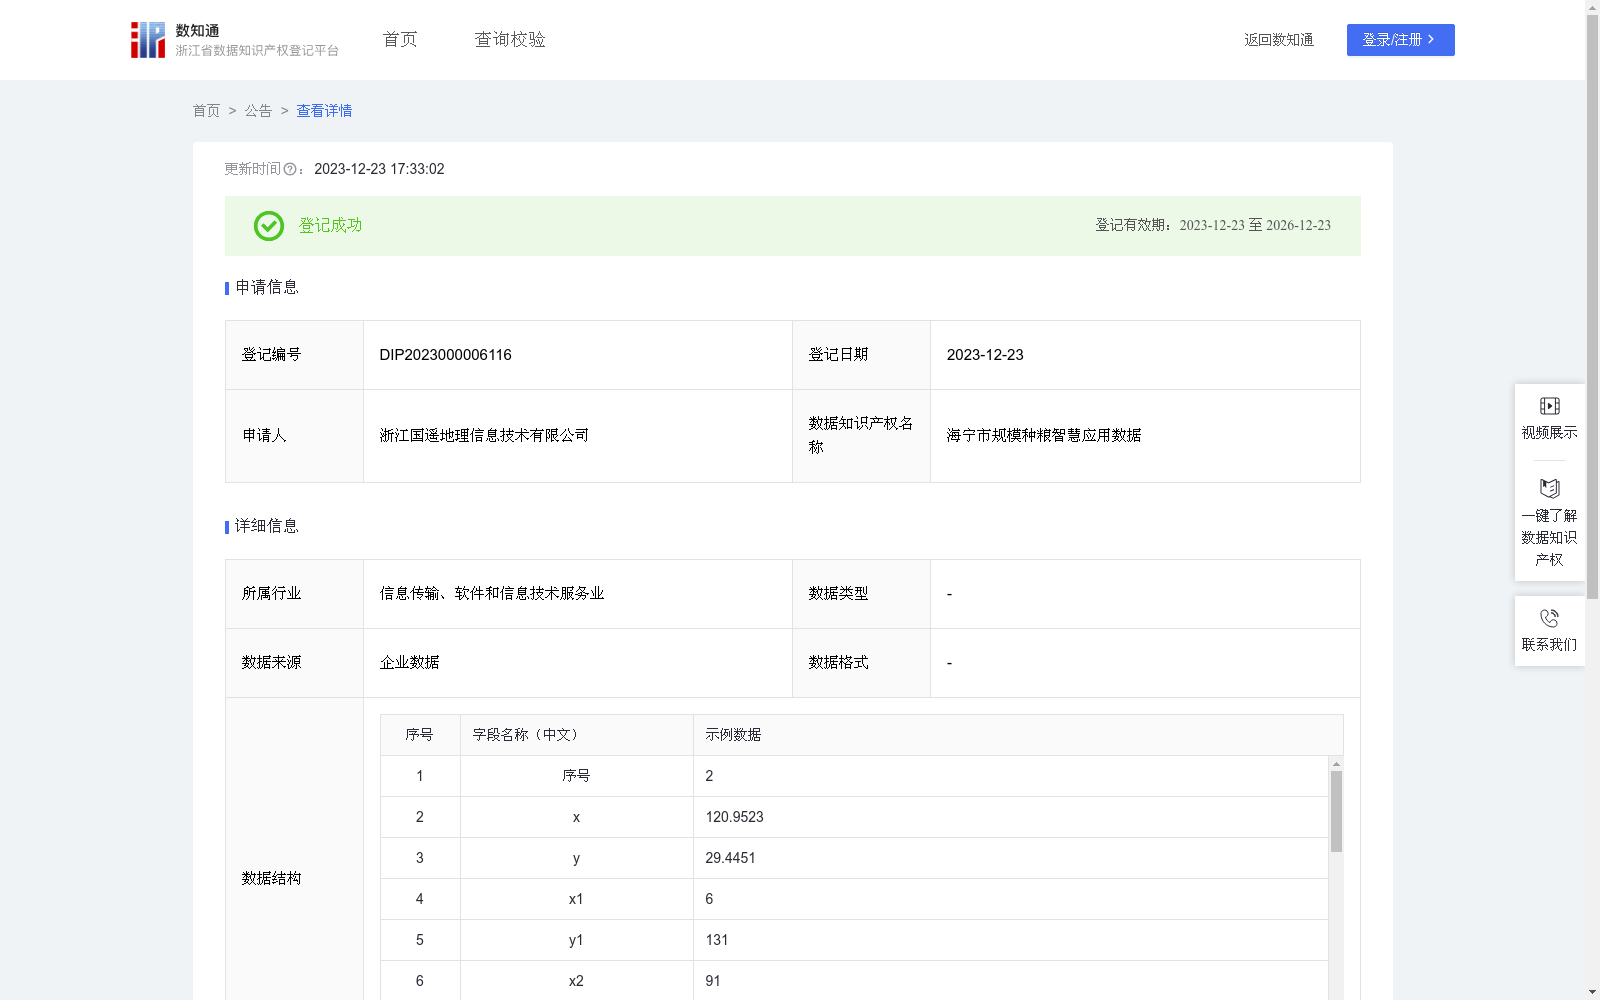Click the field name y1 cell
Screen dimensions: 1600x1000
click(576, 940)
